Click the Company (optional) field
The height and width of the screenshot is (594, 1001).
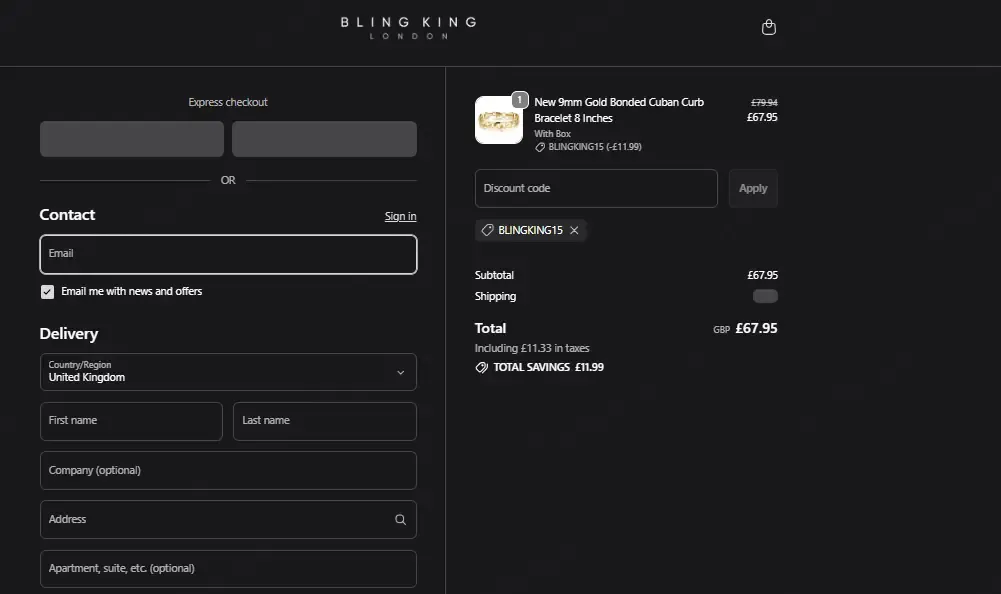(228, 471)
